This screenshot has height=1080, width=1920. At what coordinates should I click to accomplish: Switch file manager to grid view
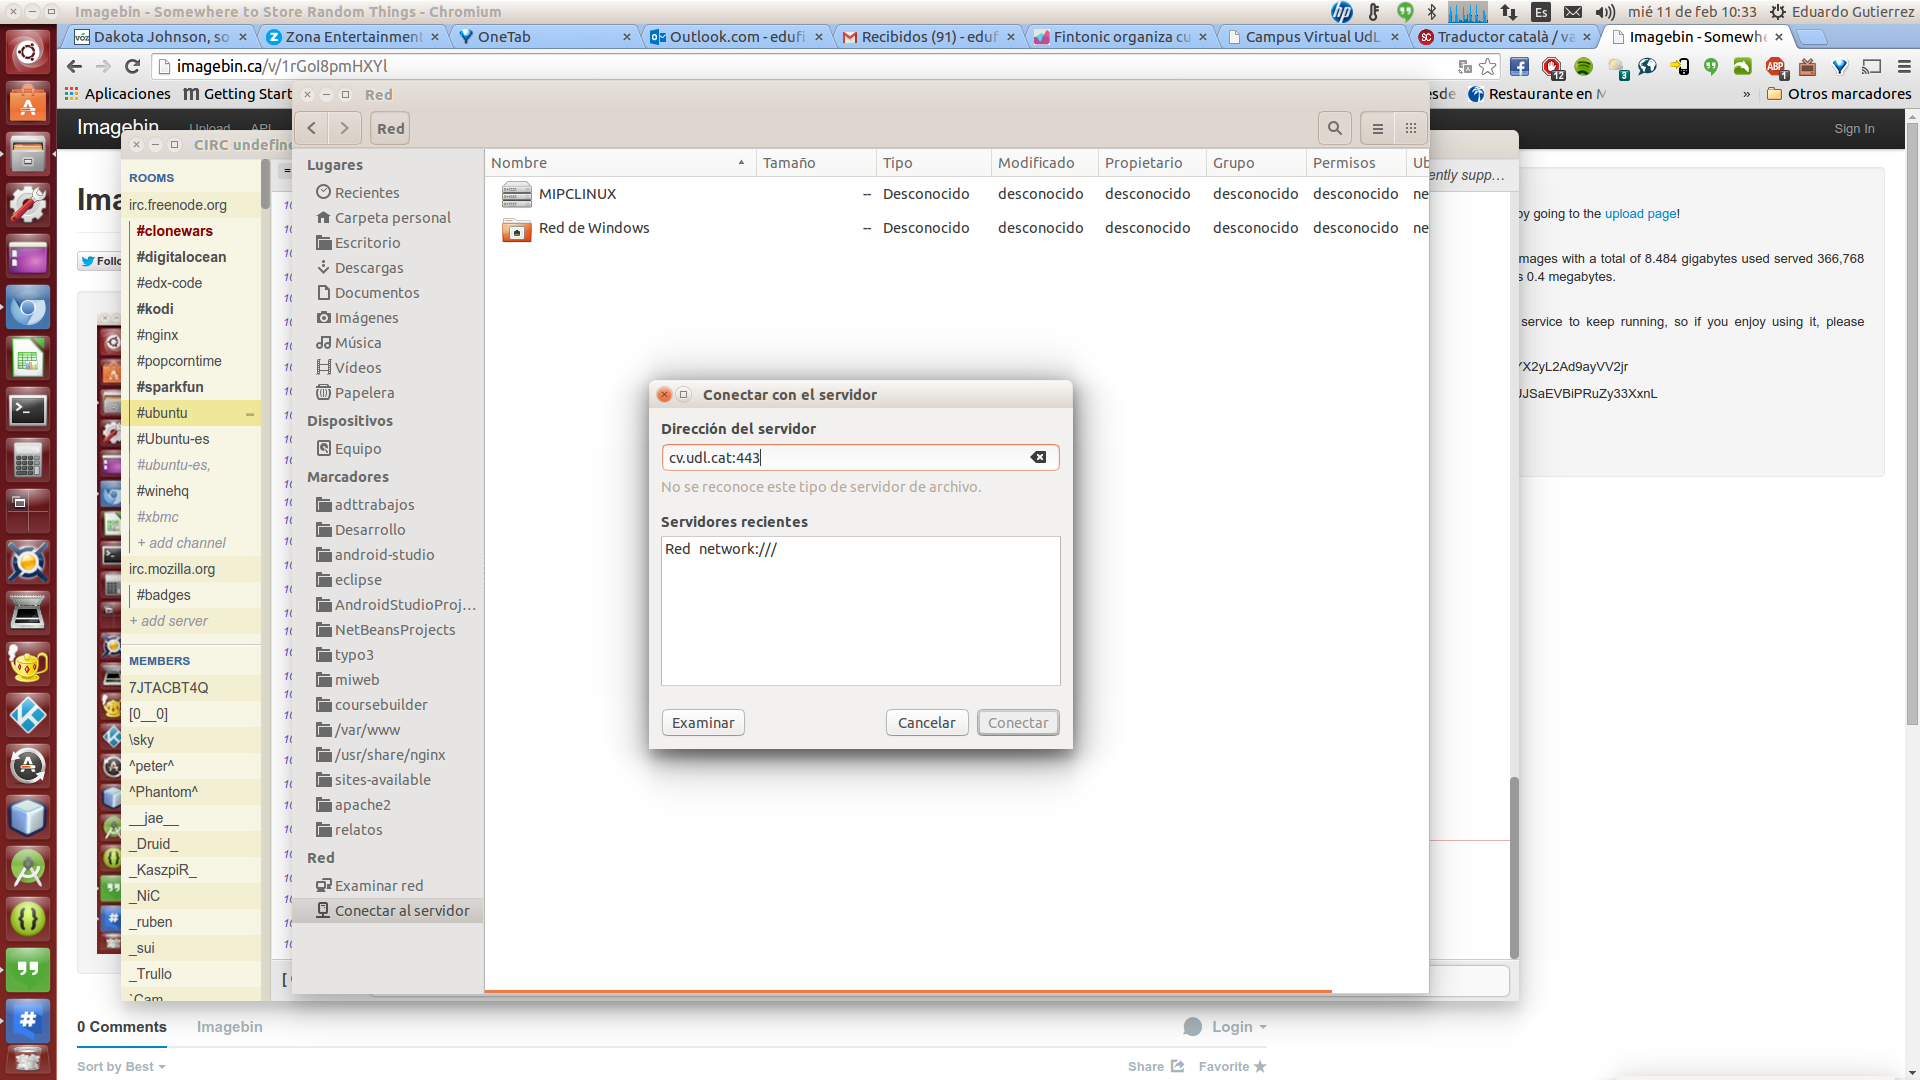point(1410,128)
